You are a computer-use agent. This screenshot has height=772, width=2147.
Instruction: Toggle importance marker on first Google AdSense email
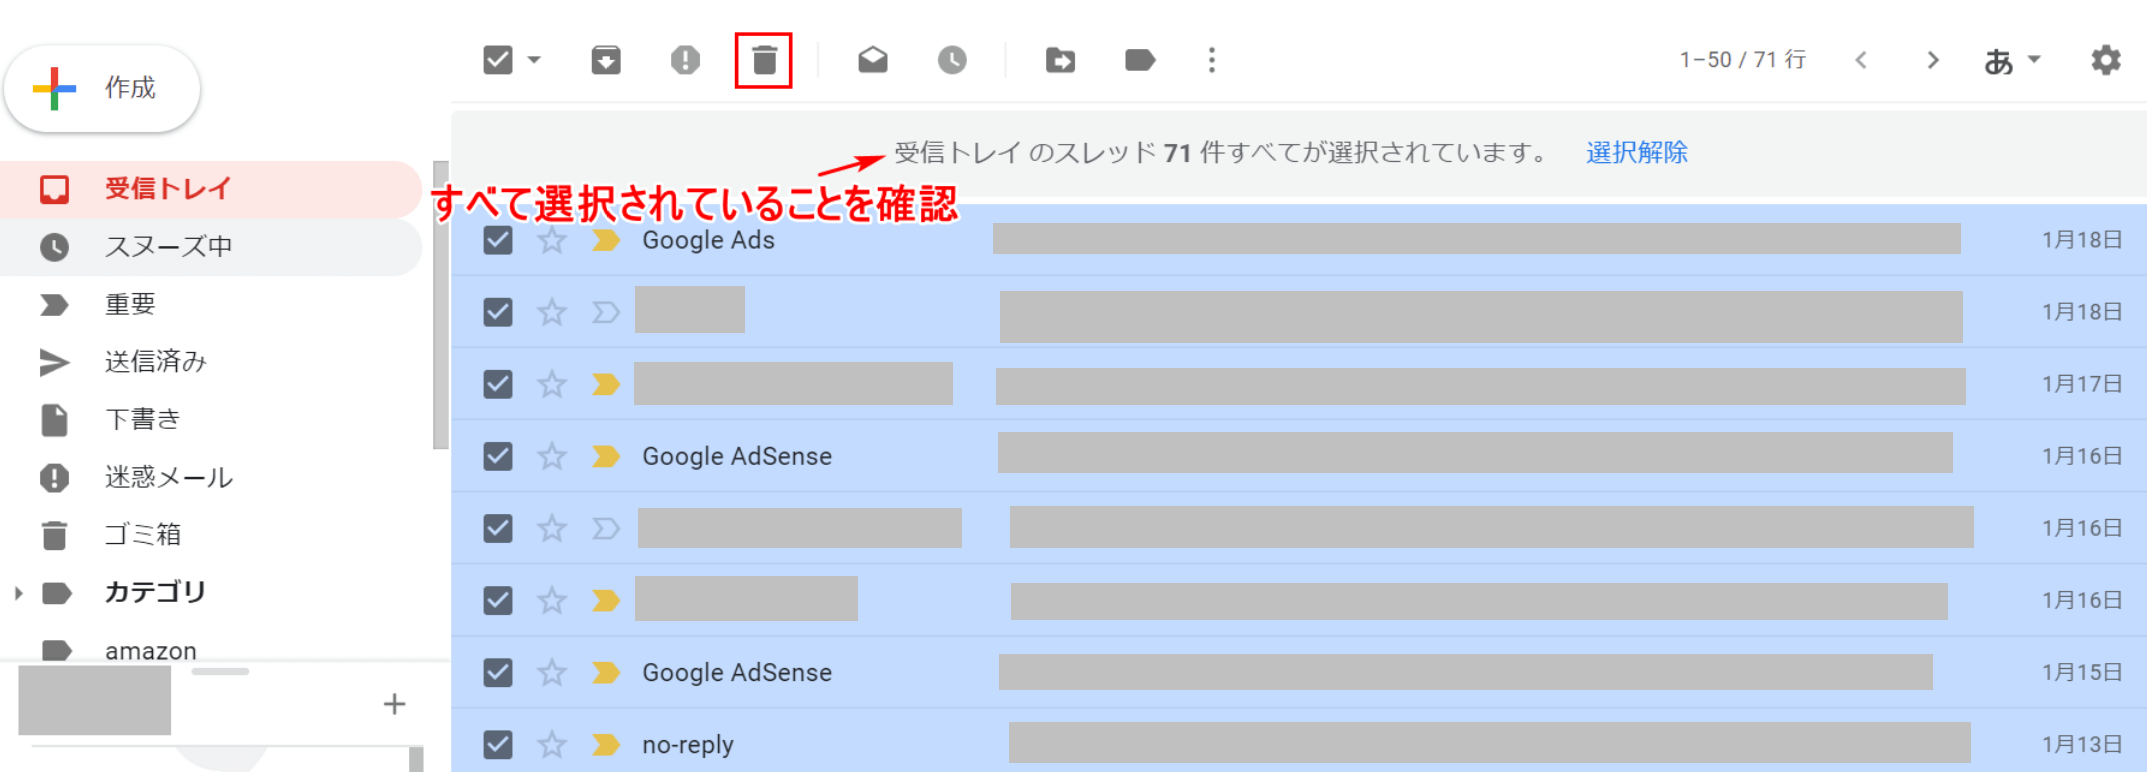[605, 456]
